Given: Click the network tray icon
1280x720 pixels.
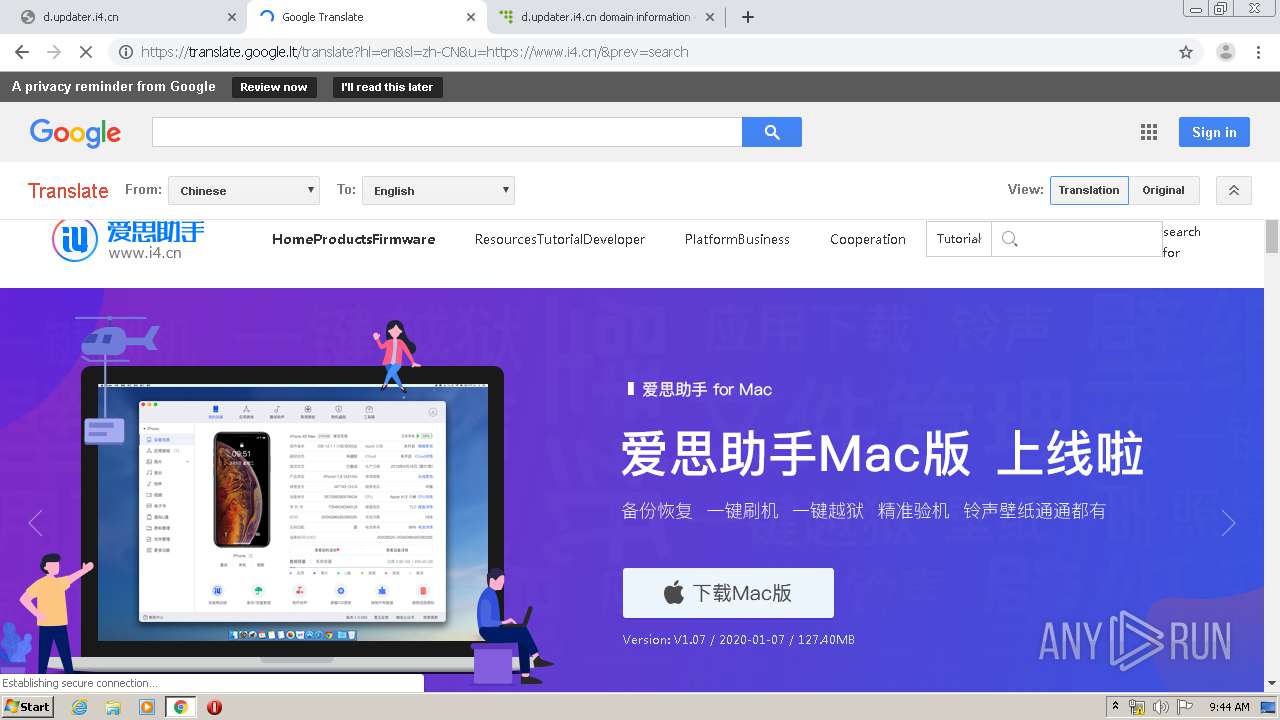Looking at the screenshot, I should [x=1137, y=707].
